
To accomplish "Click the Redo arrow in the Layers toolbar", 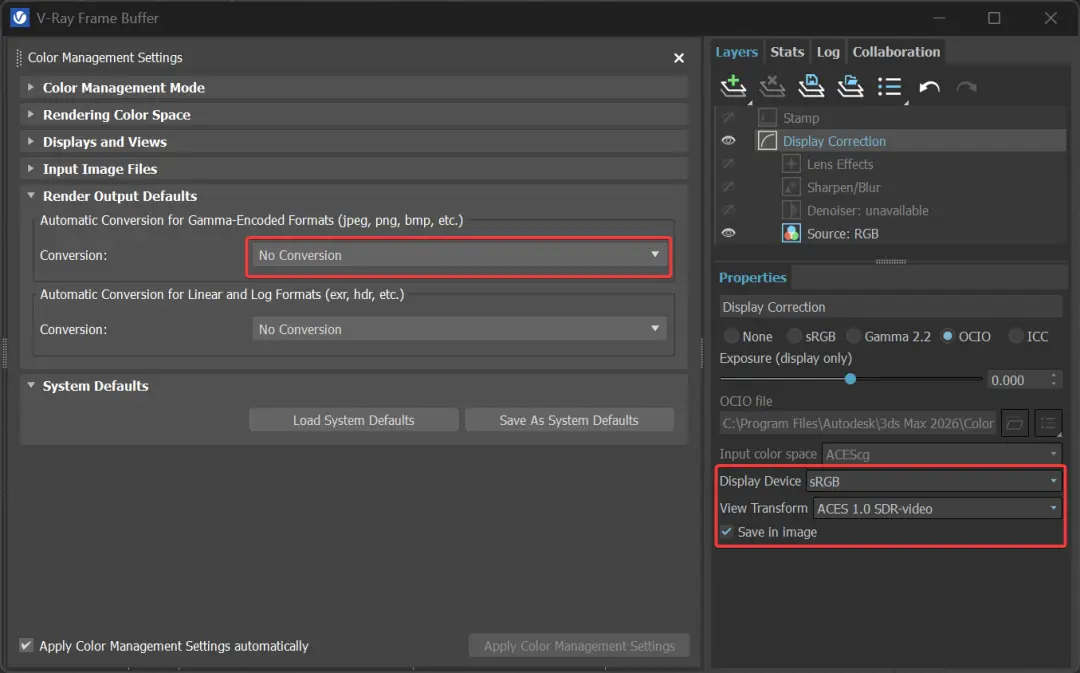I will coord(967,87).
